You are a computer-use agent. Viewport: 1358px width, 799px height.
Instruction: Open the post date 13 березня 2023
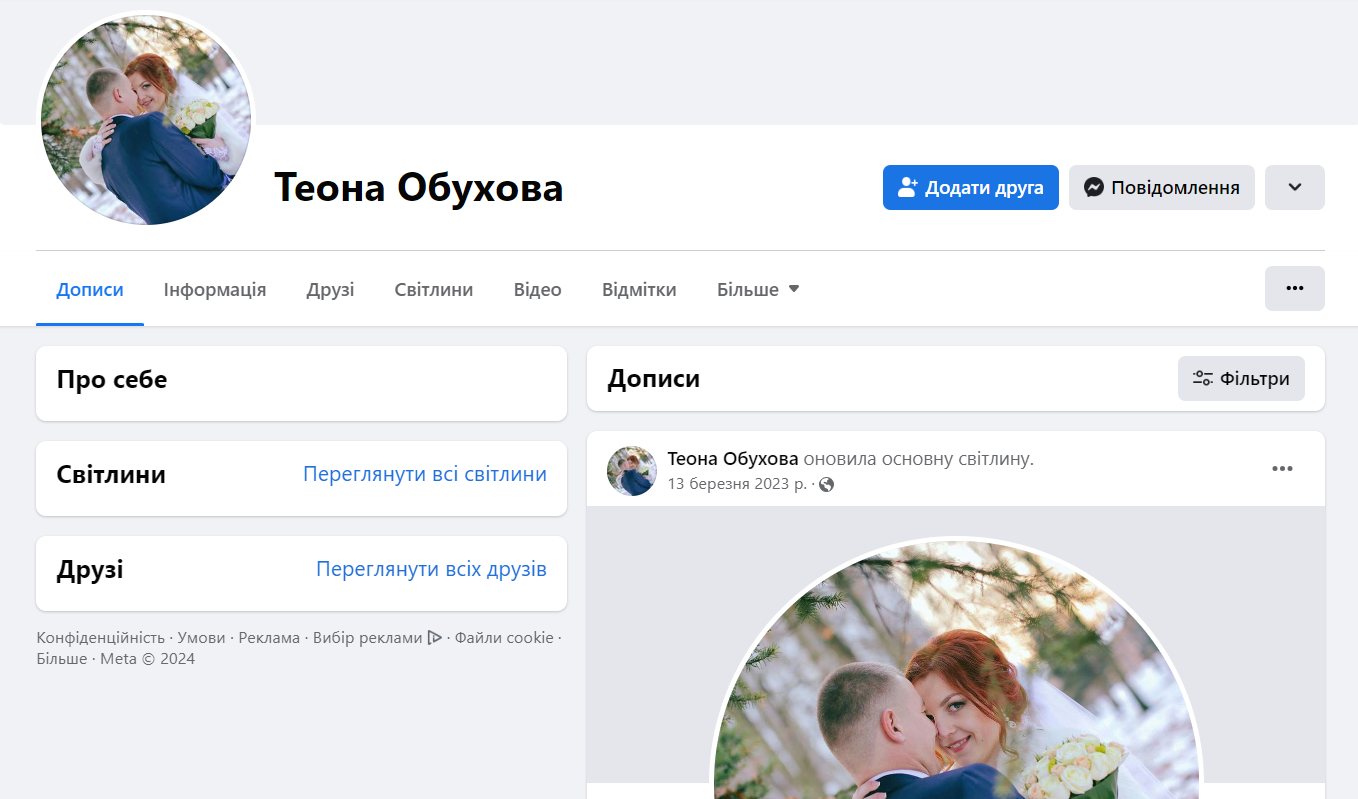pyautogui.click(x=737, y=485)
